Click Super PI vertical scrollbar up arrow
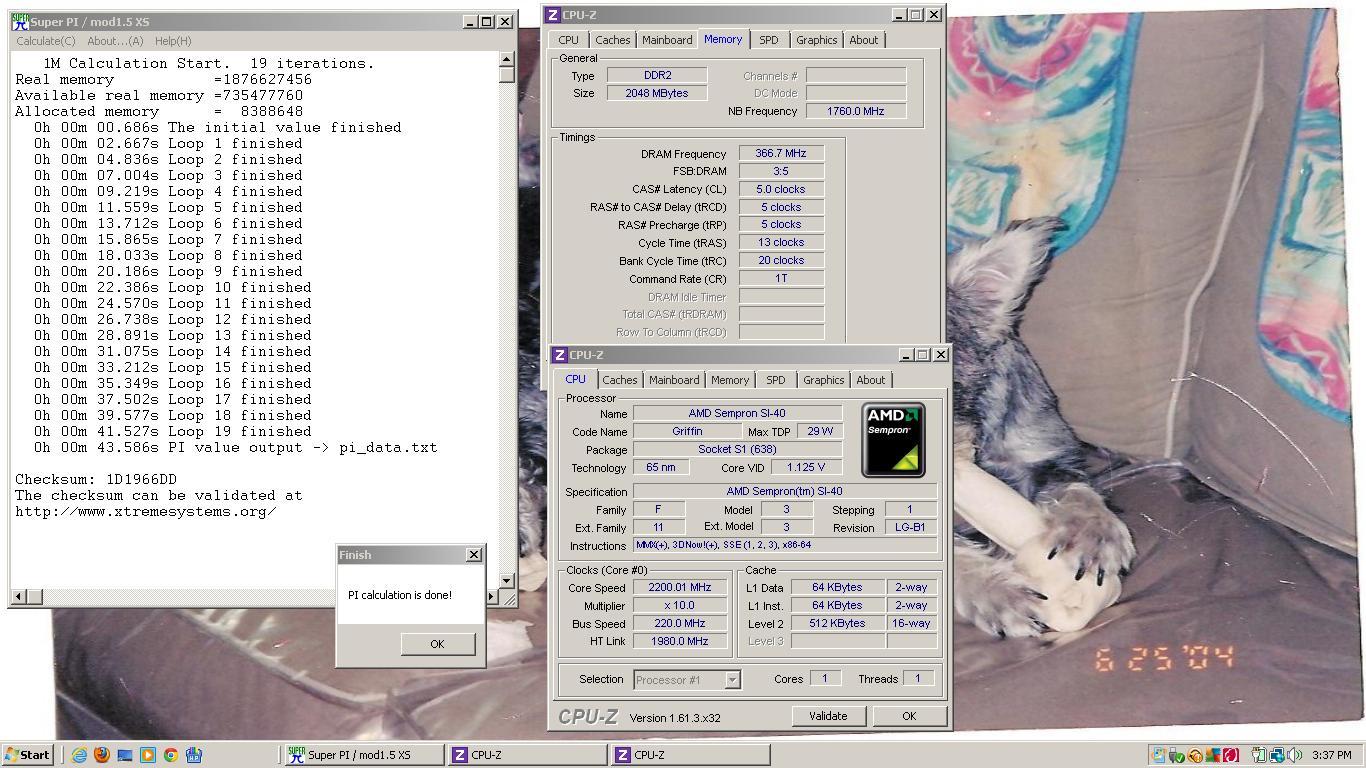This screenshot has width=1366, height=768. click(507, 59)
